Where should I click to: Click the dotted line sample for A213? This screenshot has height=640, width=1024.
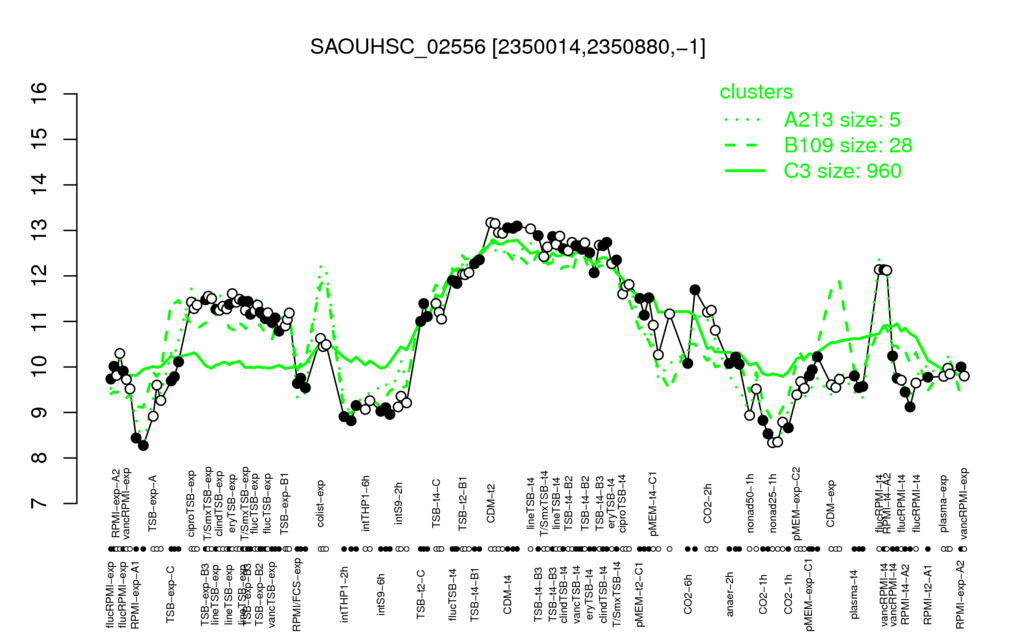coord(745,120)
